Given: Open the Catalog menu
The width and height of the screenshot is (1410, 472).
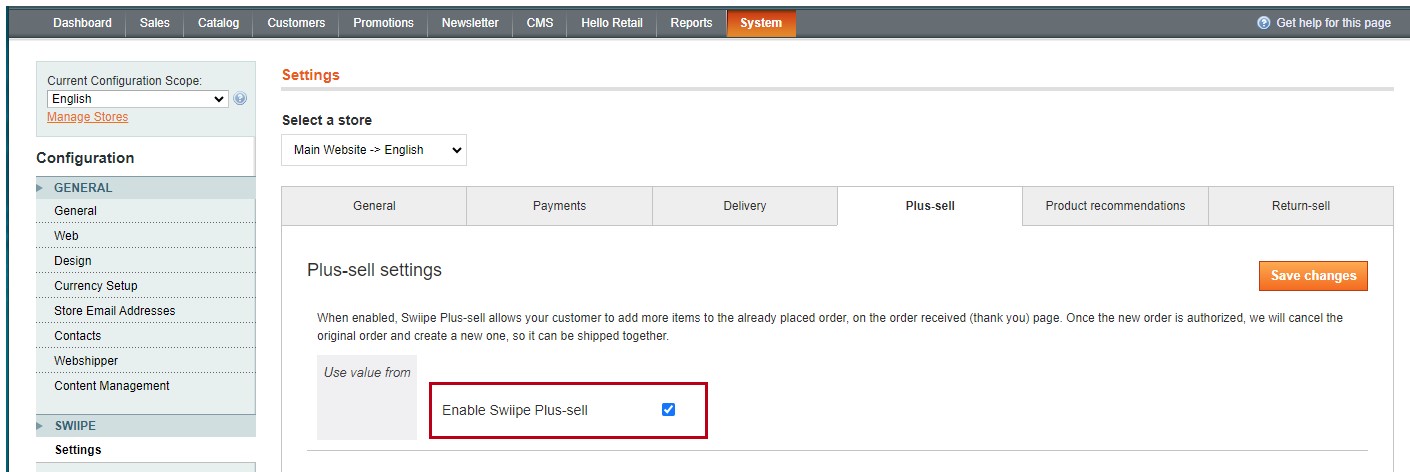Looking at the screenshot, I should click(x=218, y=23).
